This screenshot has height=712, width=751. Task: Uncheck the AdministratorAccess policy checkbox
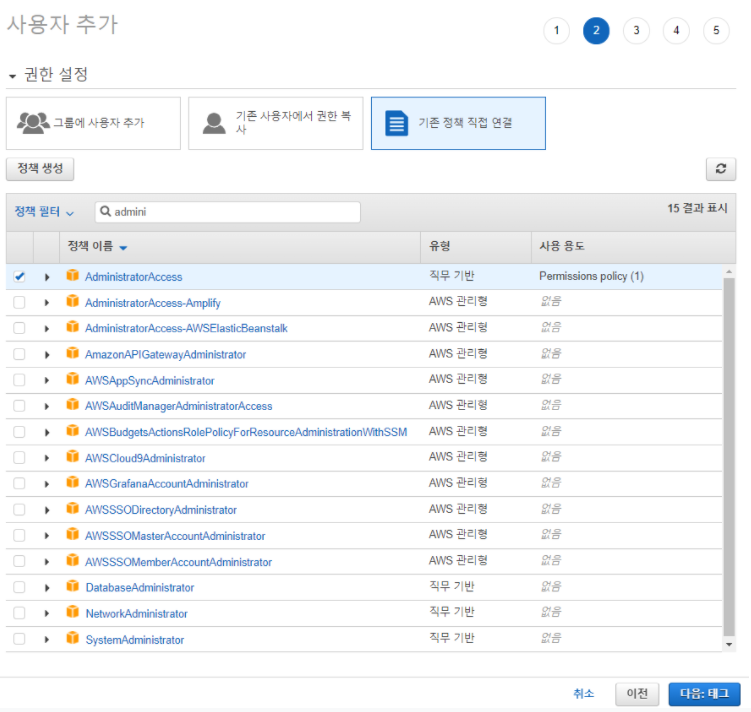[19, 277]
